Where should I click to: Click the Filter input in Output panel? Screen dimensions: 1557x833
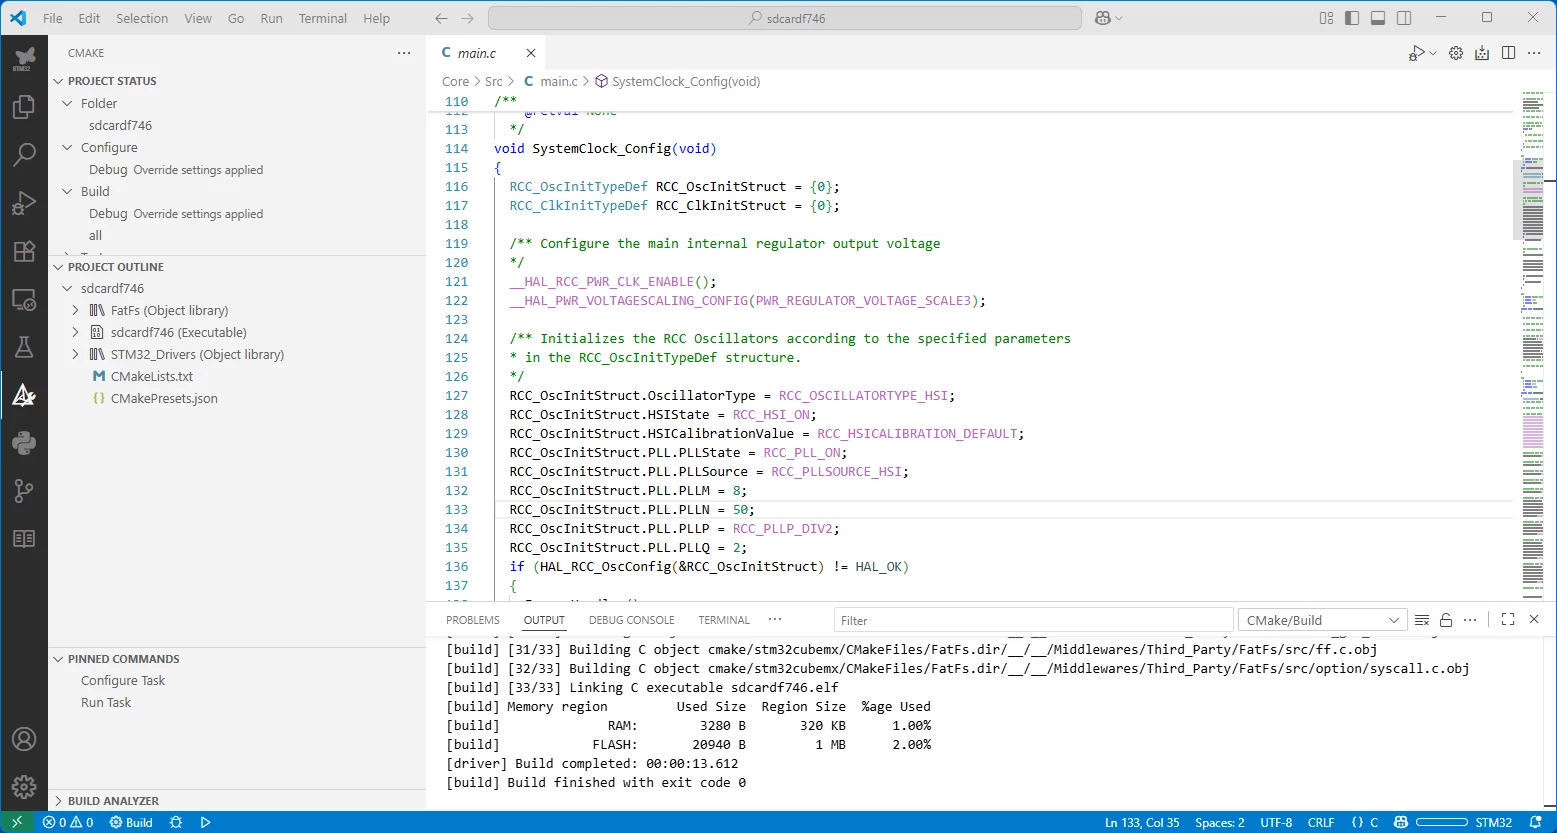(x=1034, y=620)
